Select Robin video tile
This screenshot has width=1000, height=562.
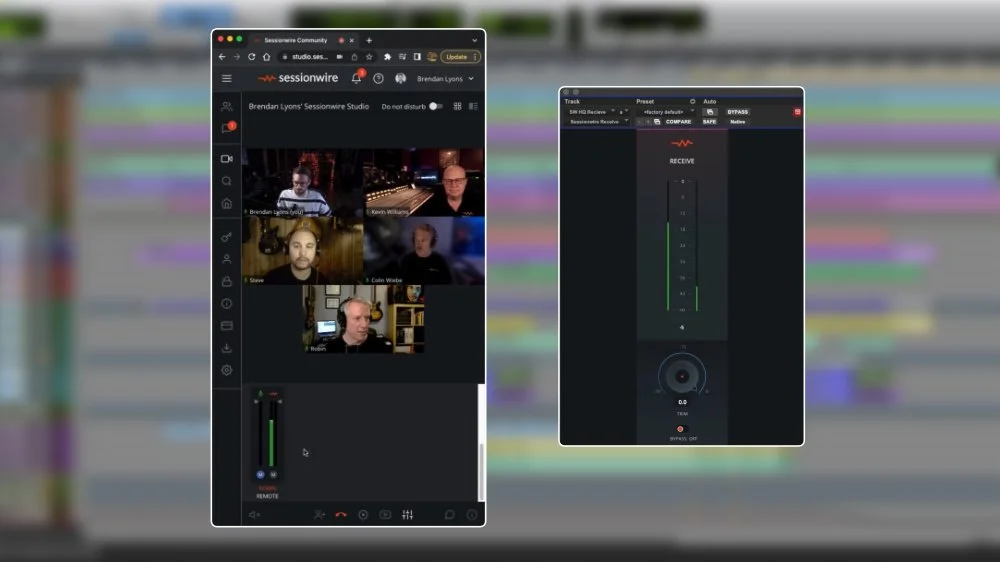click(x=363, y=319)
